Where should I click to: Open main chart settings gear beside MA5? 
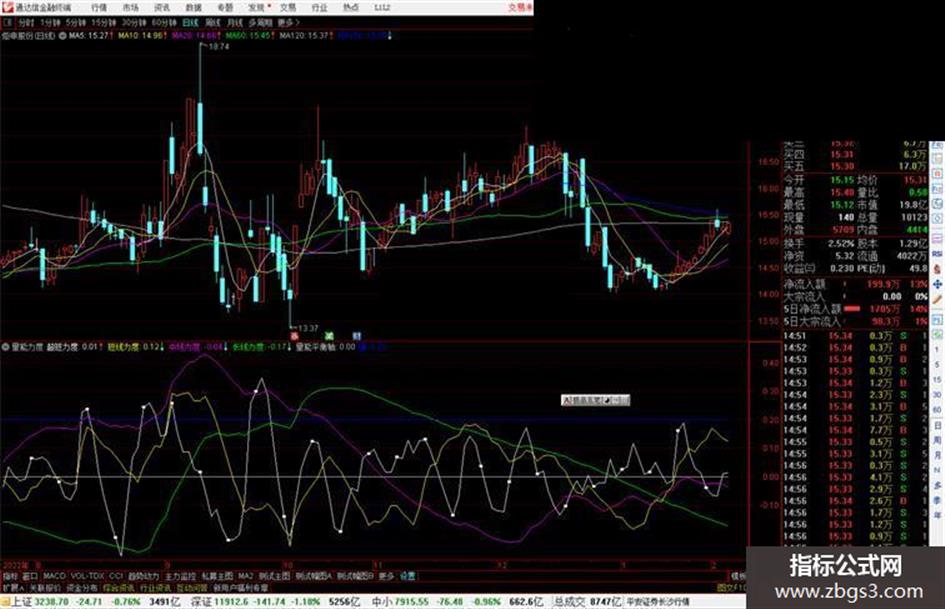63,36
